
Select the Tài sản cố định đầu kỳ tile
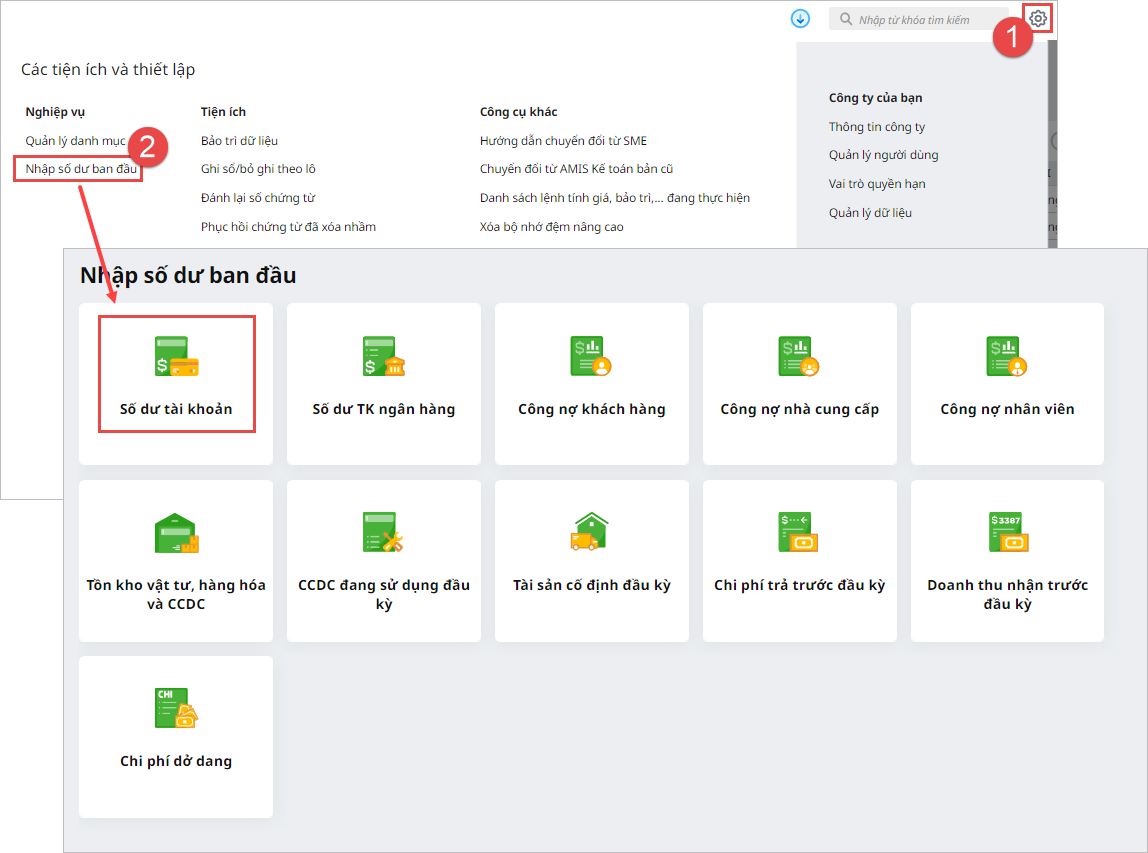(x=592, y=561)
